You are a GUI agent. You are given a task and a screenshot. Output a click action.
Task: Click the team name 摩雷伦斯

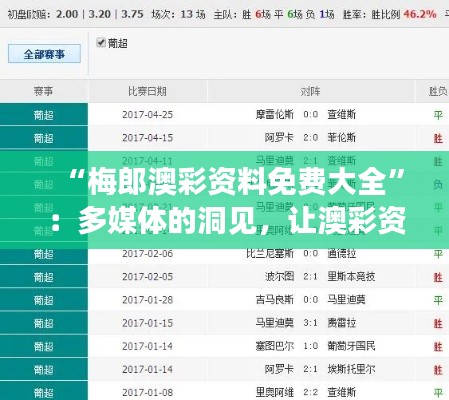275,115
